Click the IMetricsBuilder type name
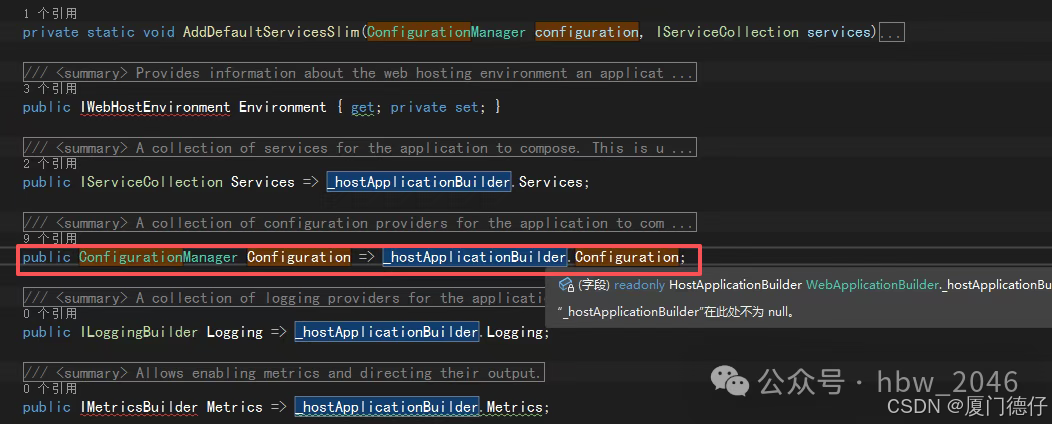1052x424 pixels. [139, 408]
